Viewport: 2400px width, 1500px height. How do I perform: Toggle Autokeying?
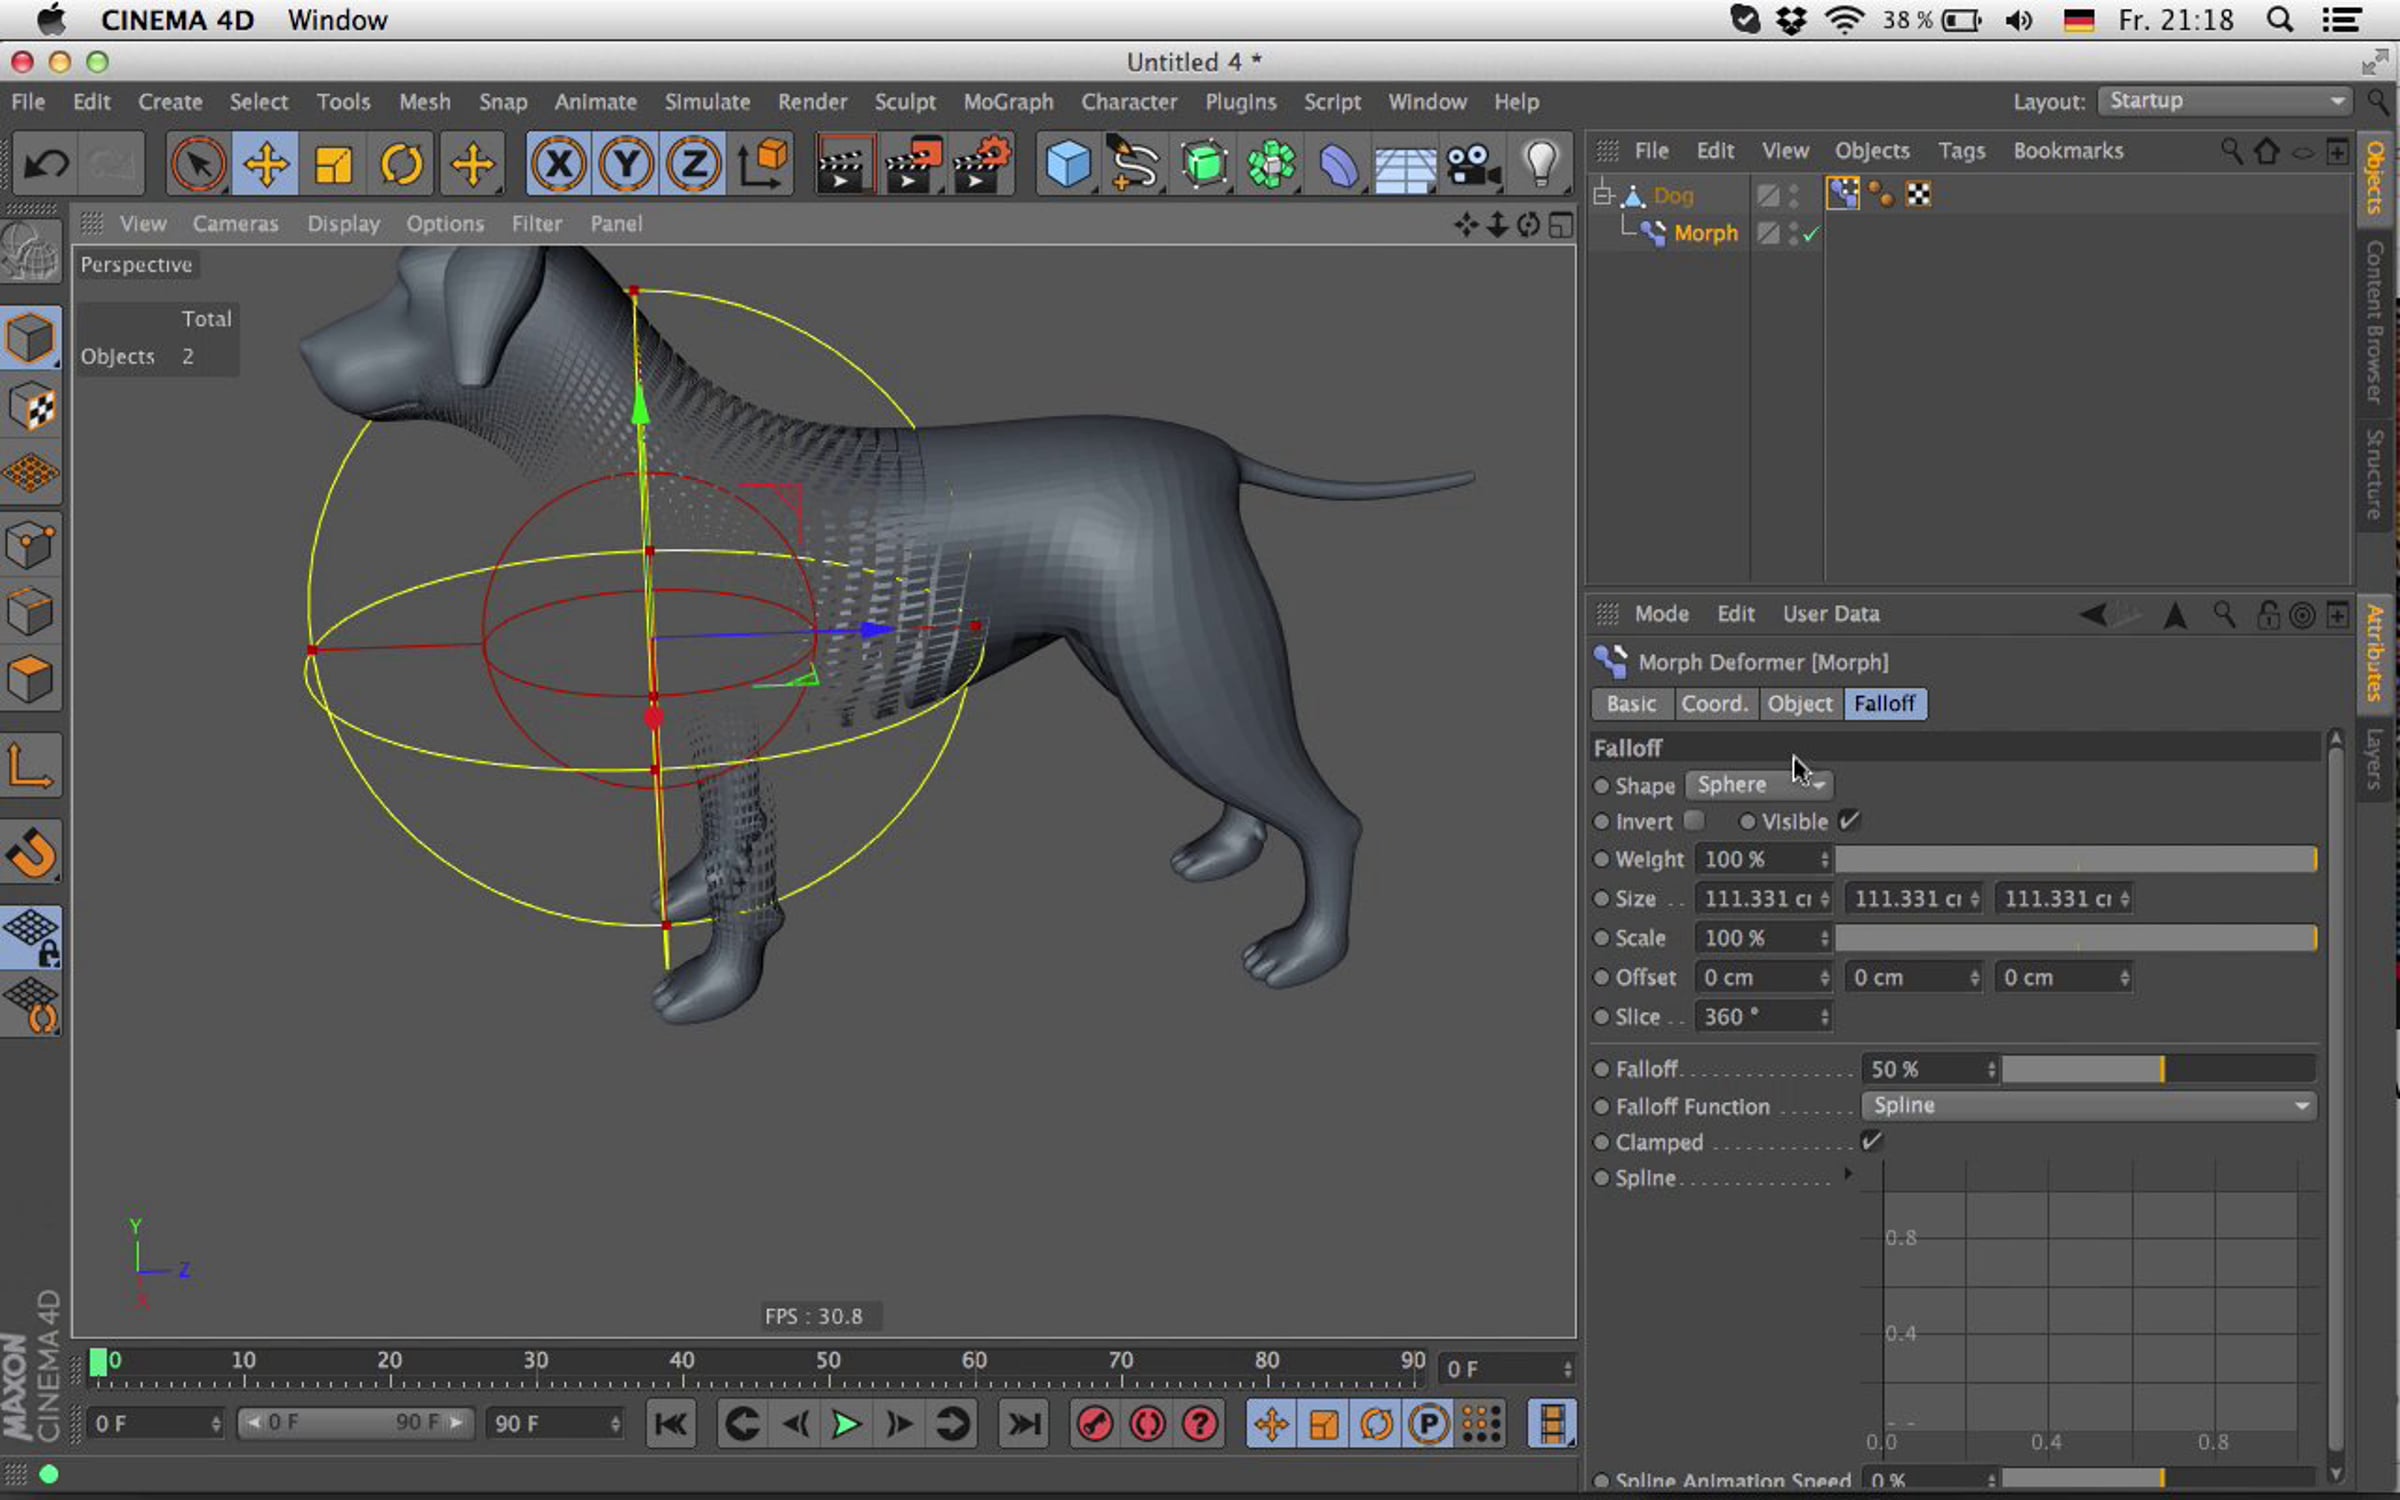(x=1148, y=1423)
